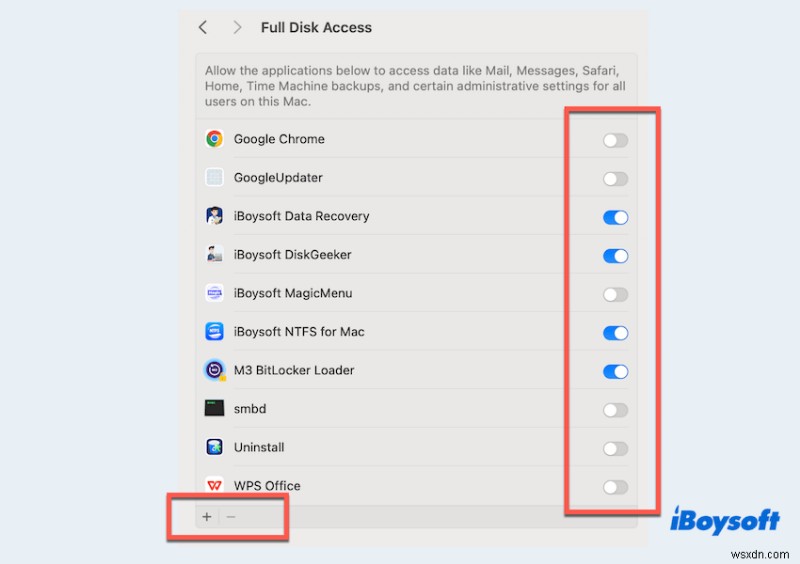Switch off M3 BitLocker Loader access

click(615, 372)
